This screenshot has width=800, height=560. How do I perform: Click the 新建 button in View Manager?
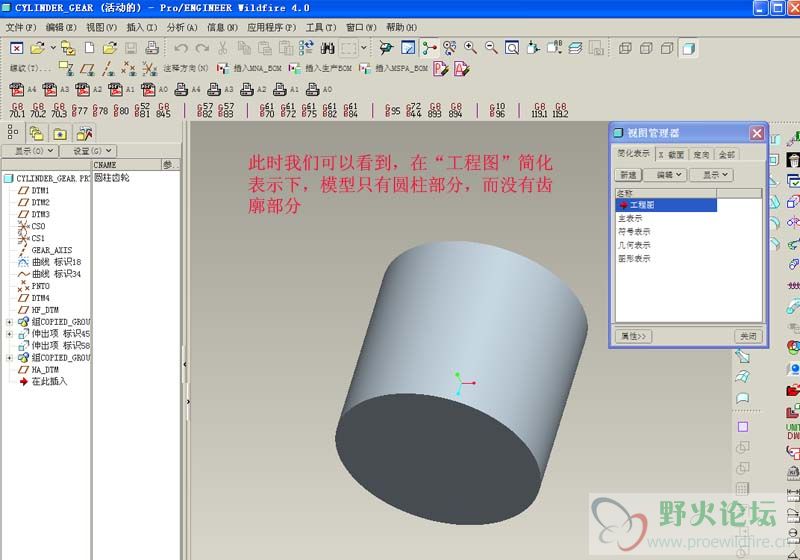(628, 175)
